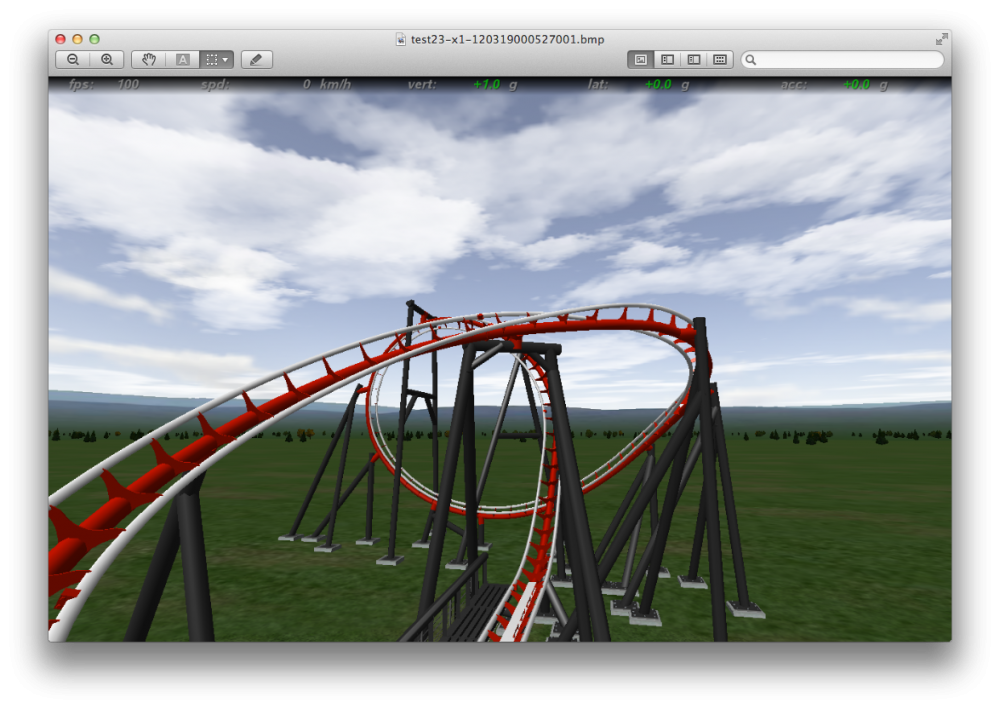Switch to content only view
This screenshot has width=1000, height=709.
pyautogui.click(x=641, y=60)
